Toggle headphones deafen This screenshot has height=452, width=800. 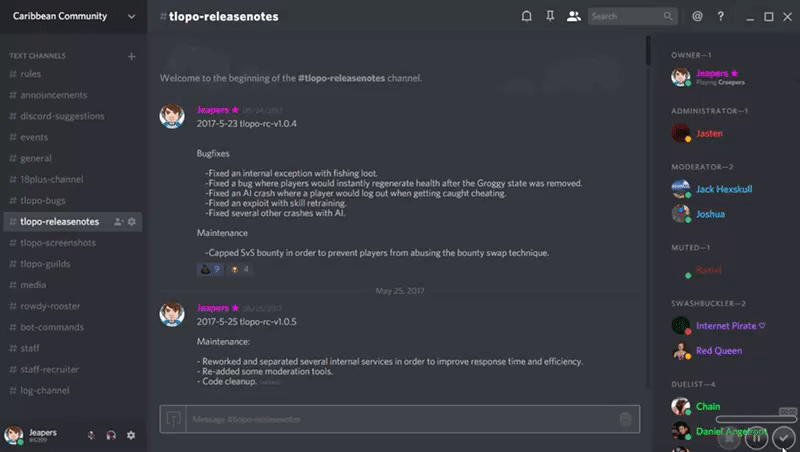[x=111, y=435]
